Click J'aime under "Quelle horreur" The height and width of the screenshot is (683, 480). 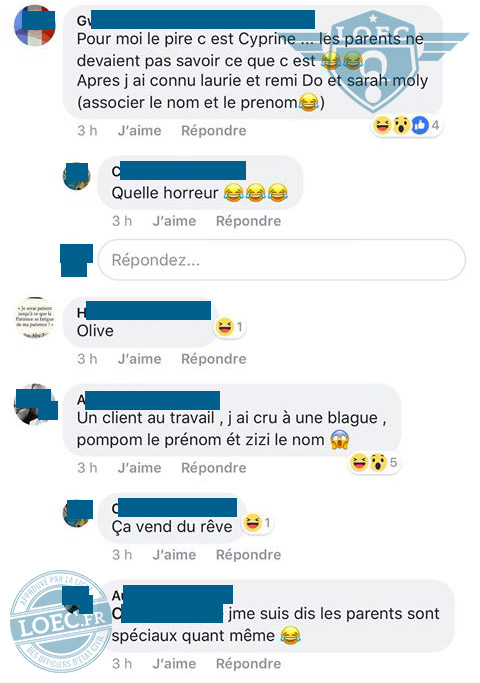point(174,221)
